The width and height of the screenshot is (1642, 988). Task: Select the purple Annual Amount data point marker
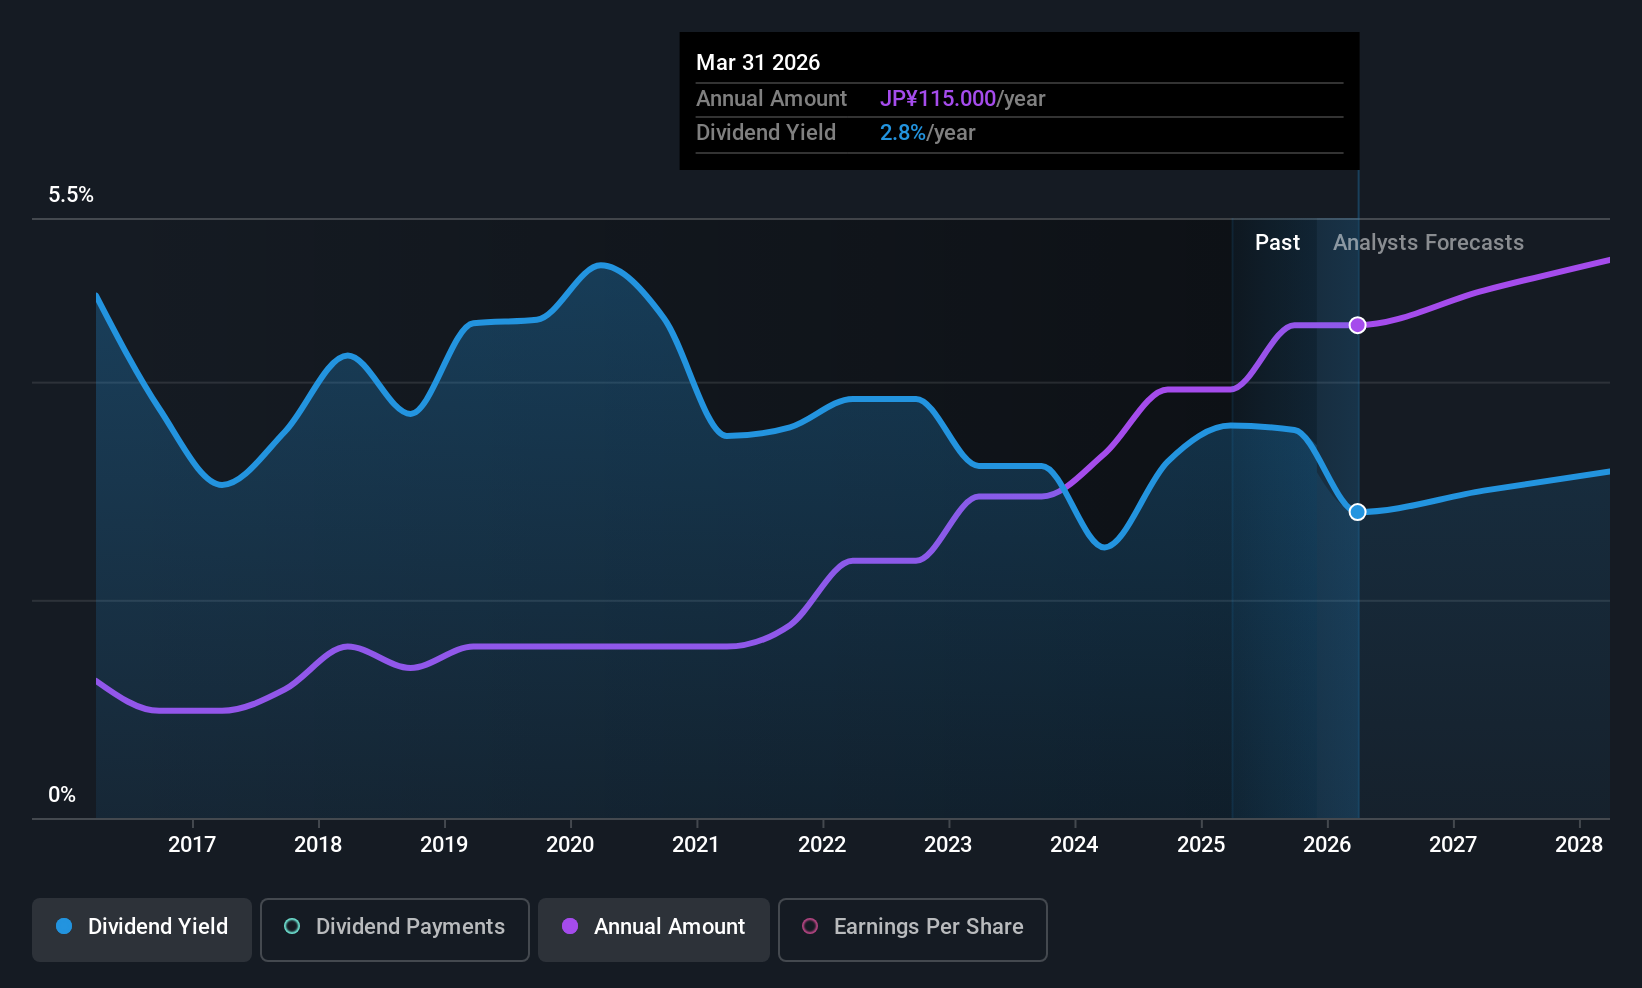click(x=1358, y=325)
